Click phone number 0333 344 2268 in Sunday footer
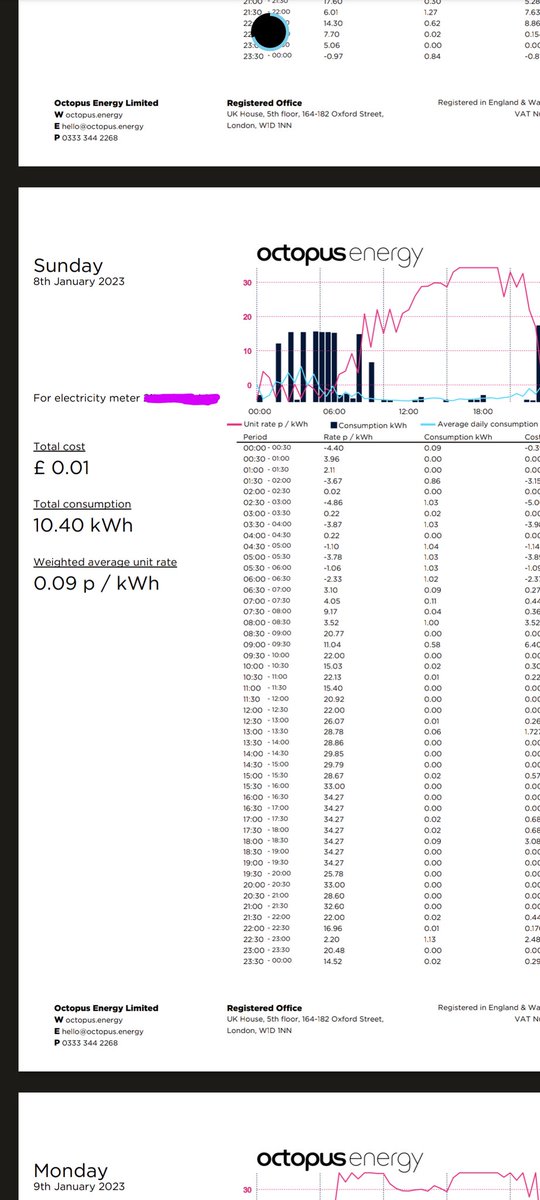The height and width of the screenshot is (1200, 540). (89, 1042)
